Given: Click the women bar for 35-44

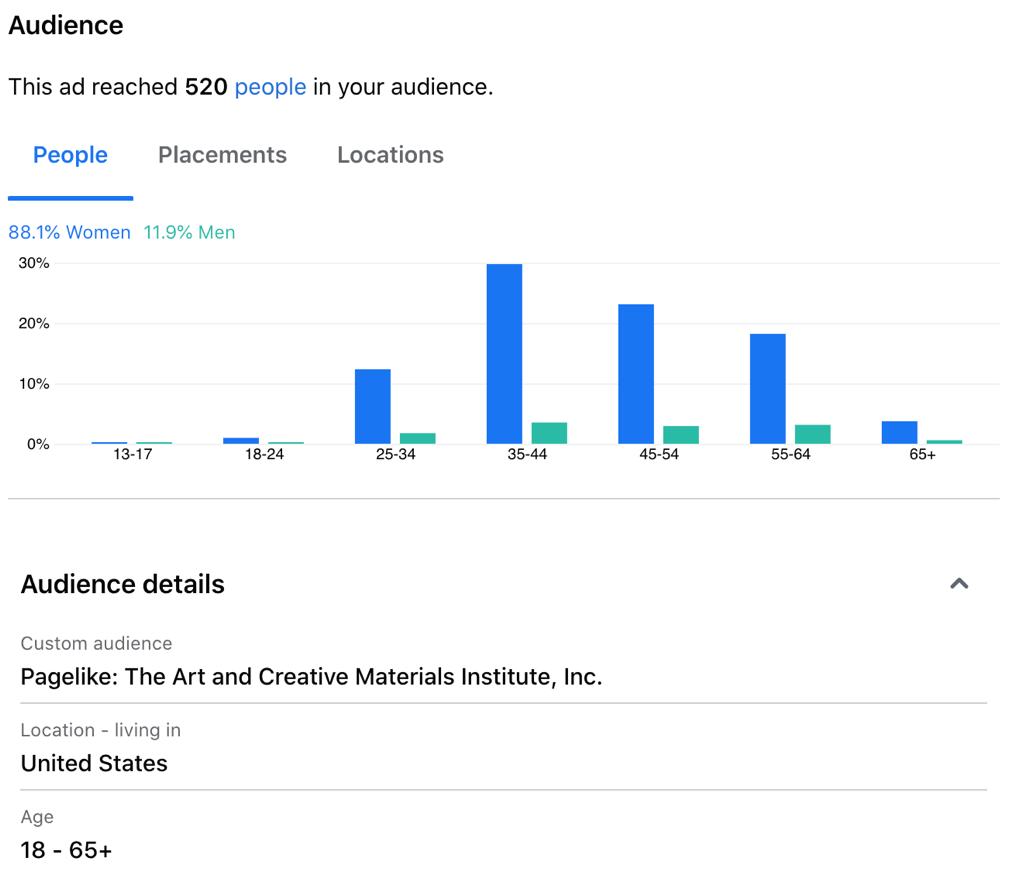Looking at the screenshot, I should (x=504, y=353).
